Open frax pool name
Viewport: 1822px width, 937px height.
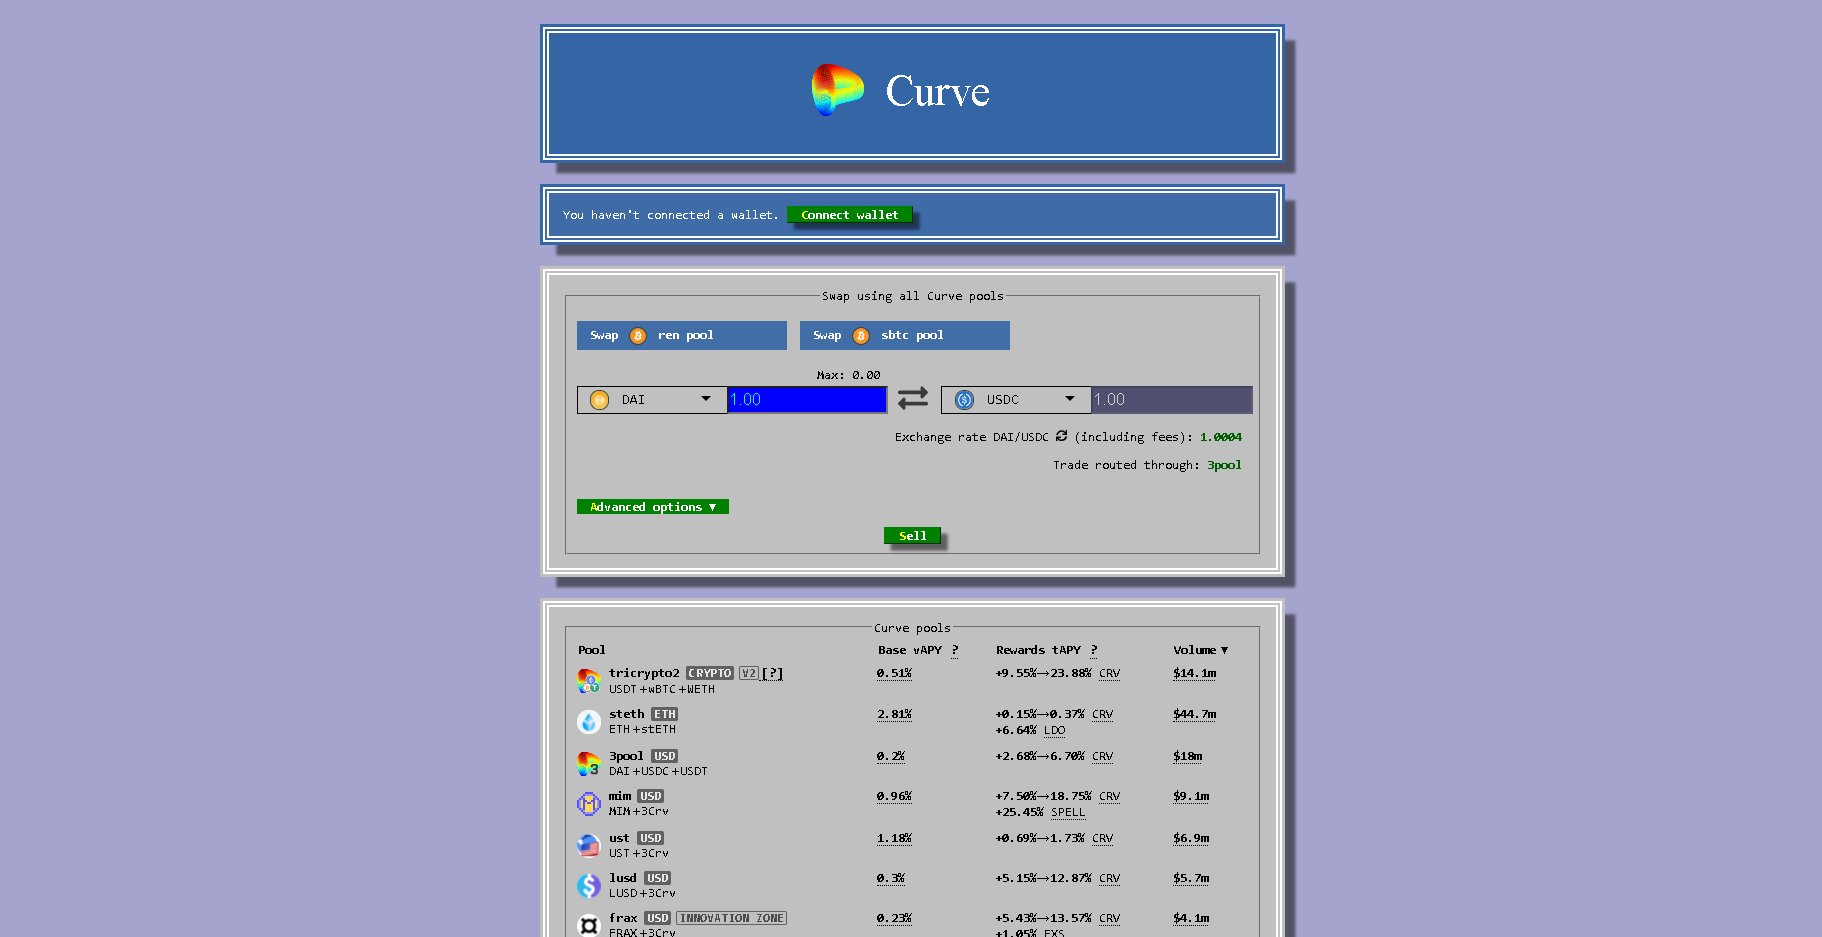(623, 918)
